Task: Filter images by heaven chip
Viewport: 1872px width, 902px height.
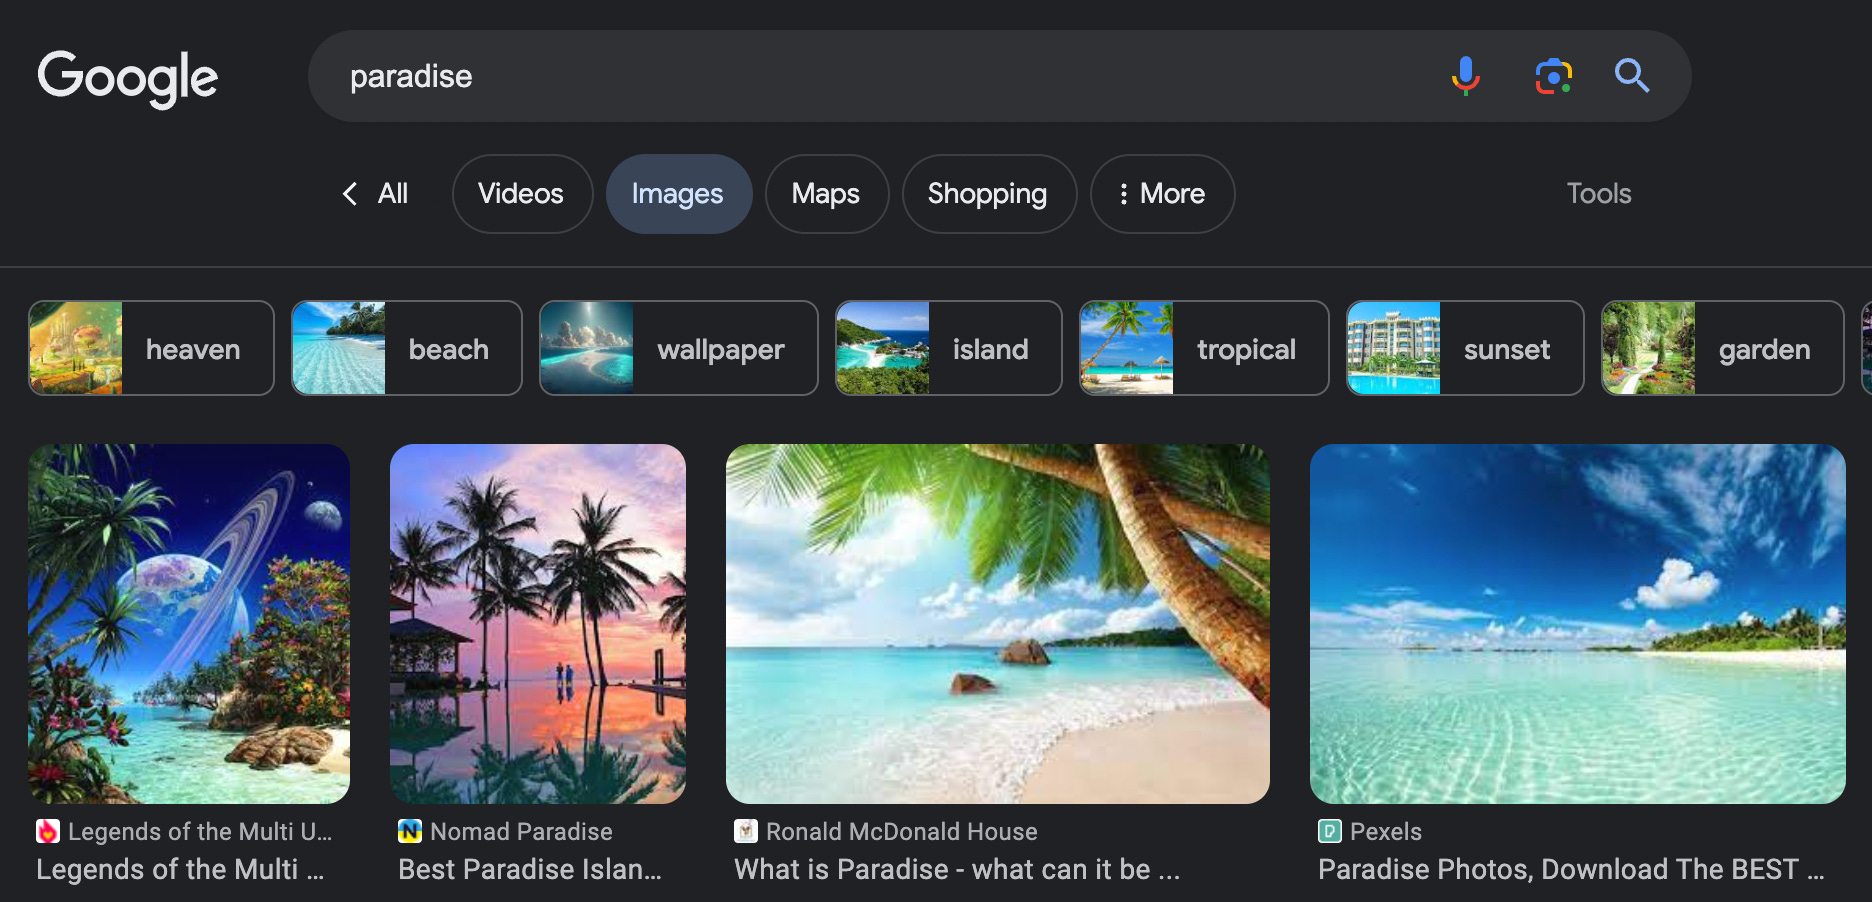Action: coord(151,348)
